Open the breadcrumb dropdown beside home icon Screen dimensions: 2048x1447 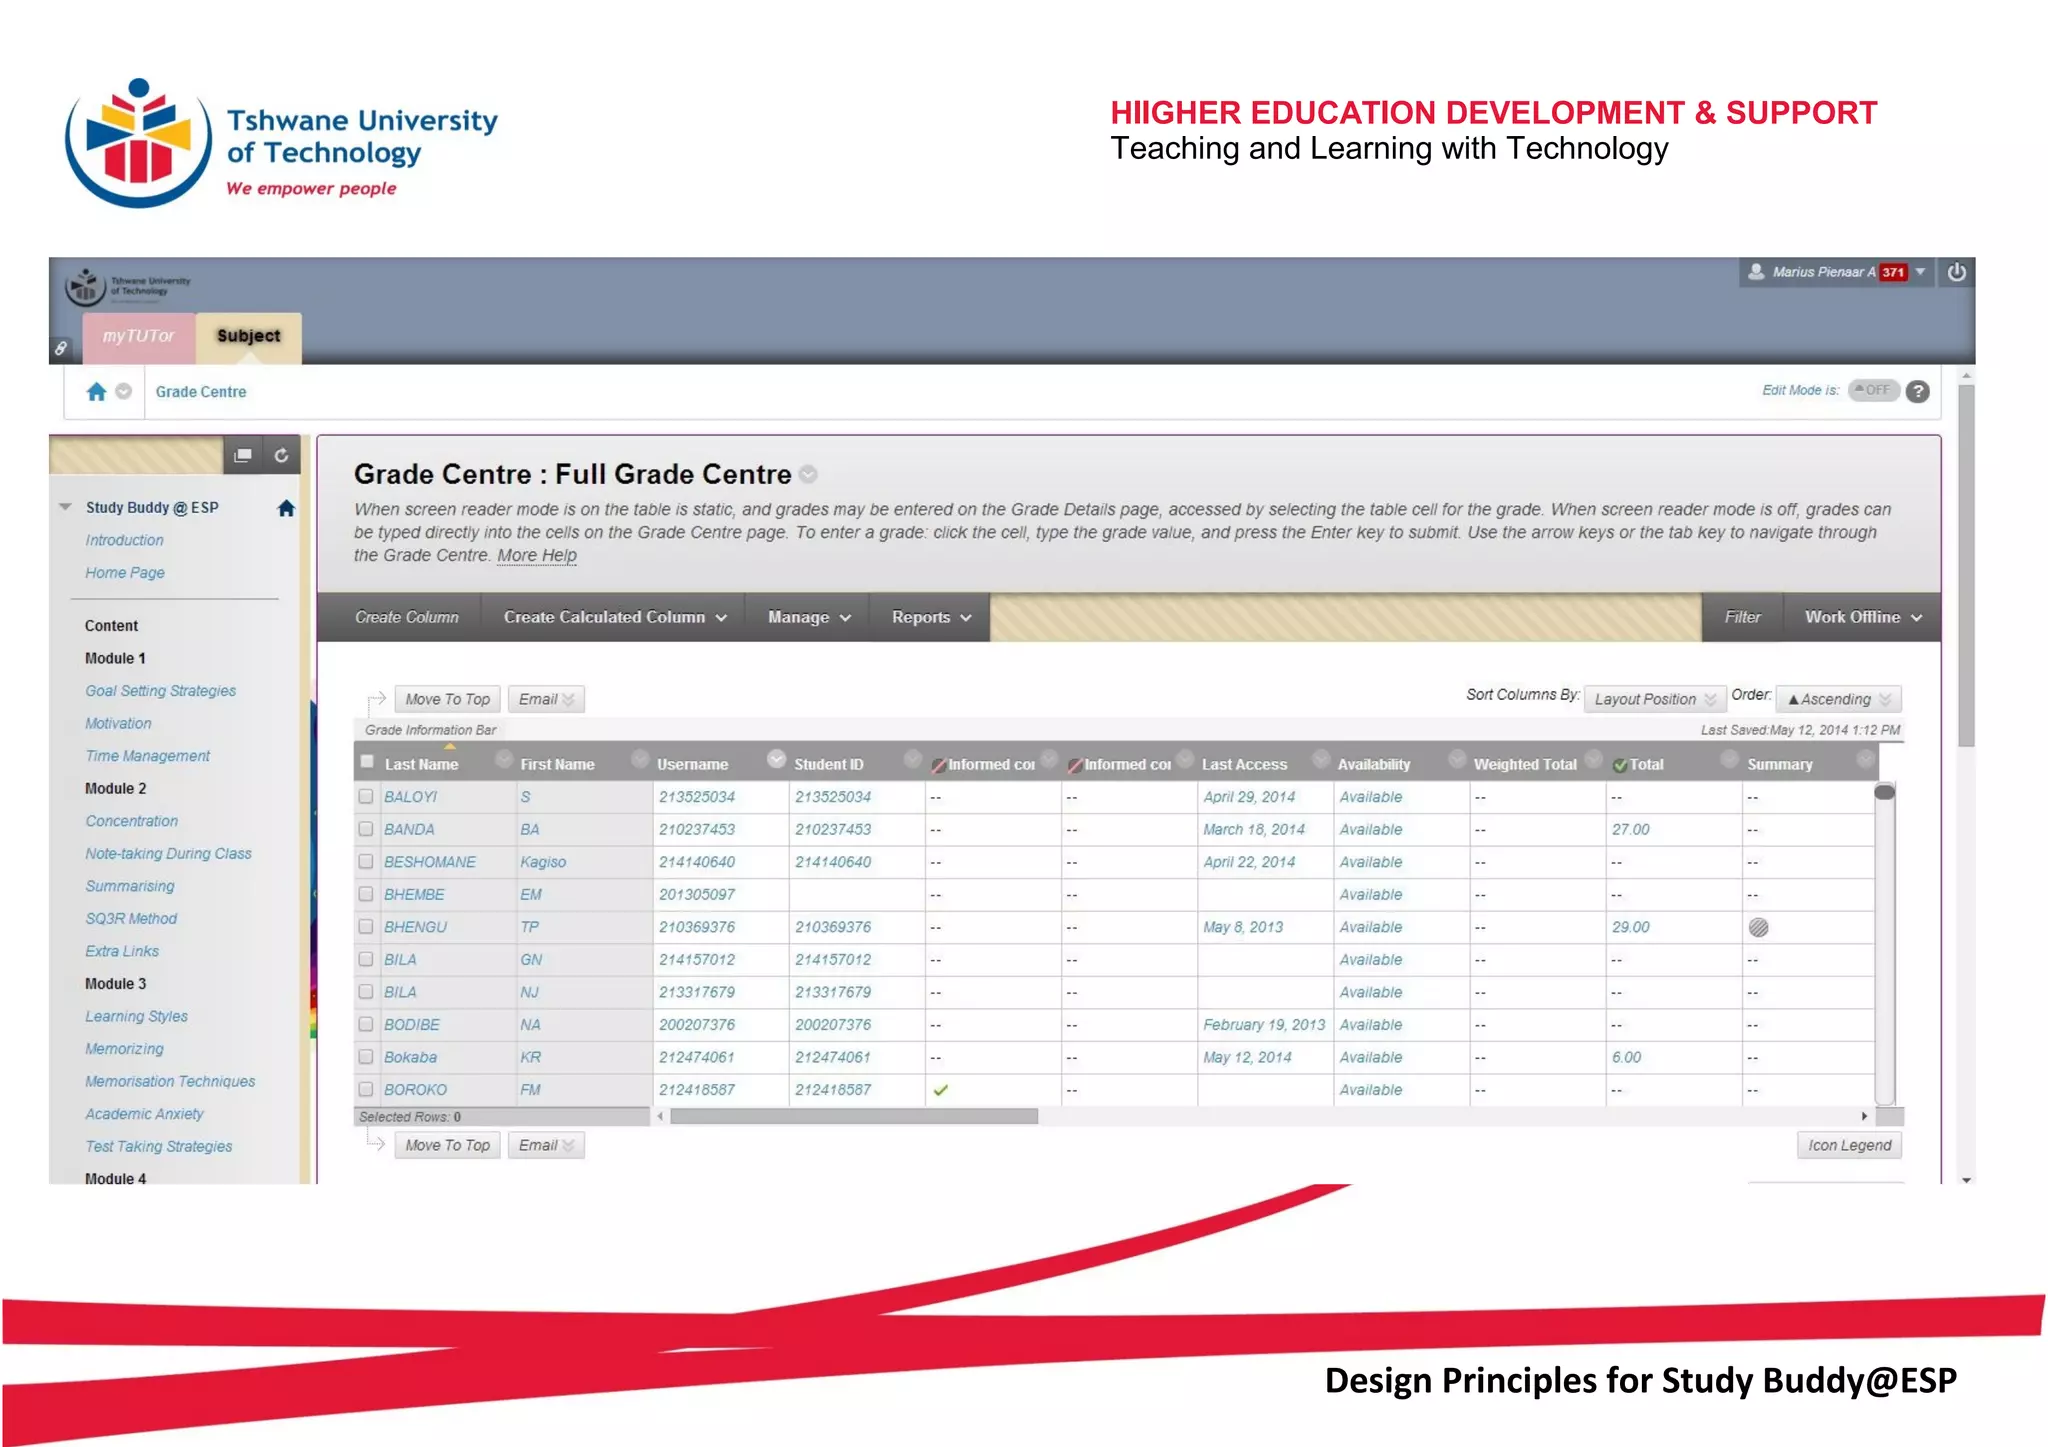coord(123,392)
